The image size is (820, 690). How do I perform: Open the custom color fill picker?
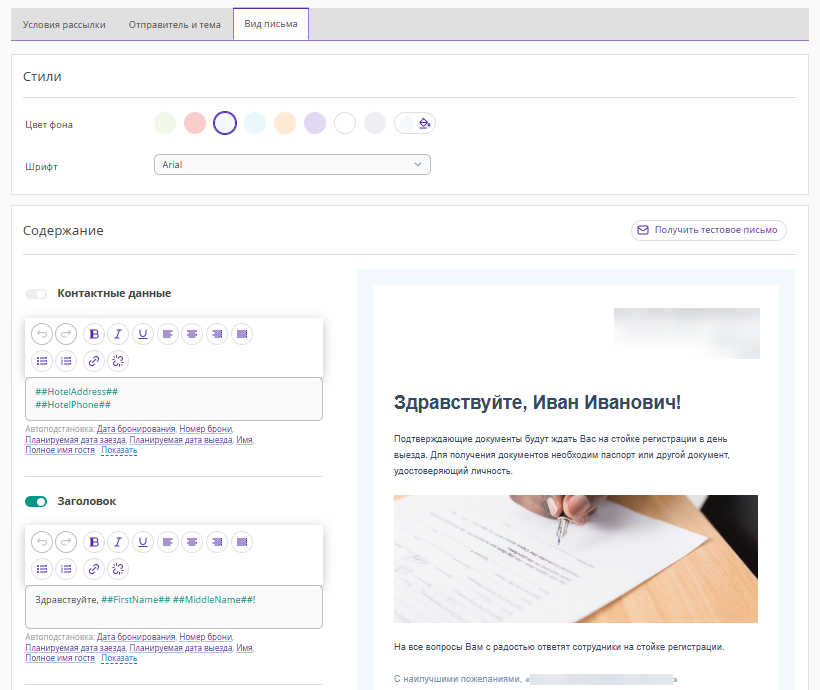coord(415,123)
